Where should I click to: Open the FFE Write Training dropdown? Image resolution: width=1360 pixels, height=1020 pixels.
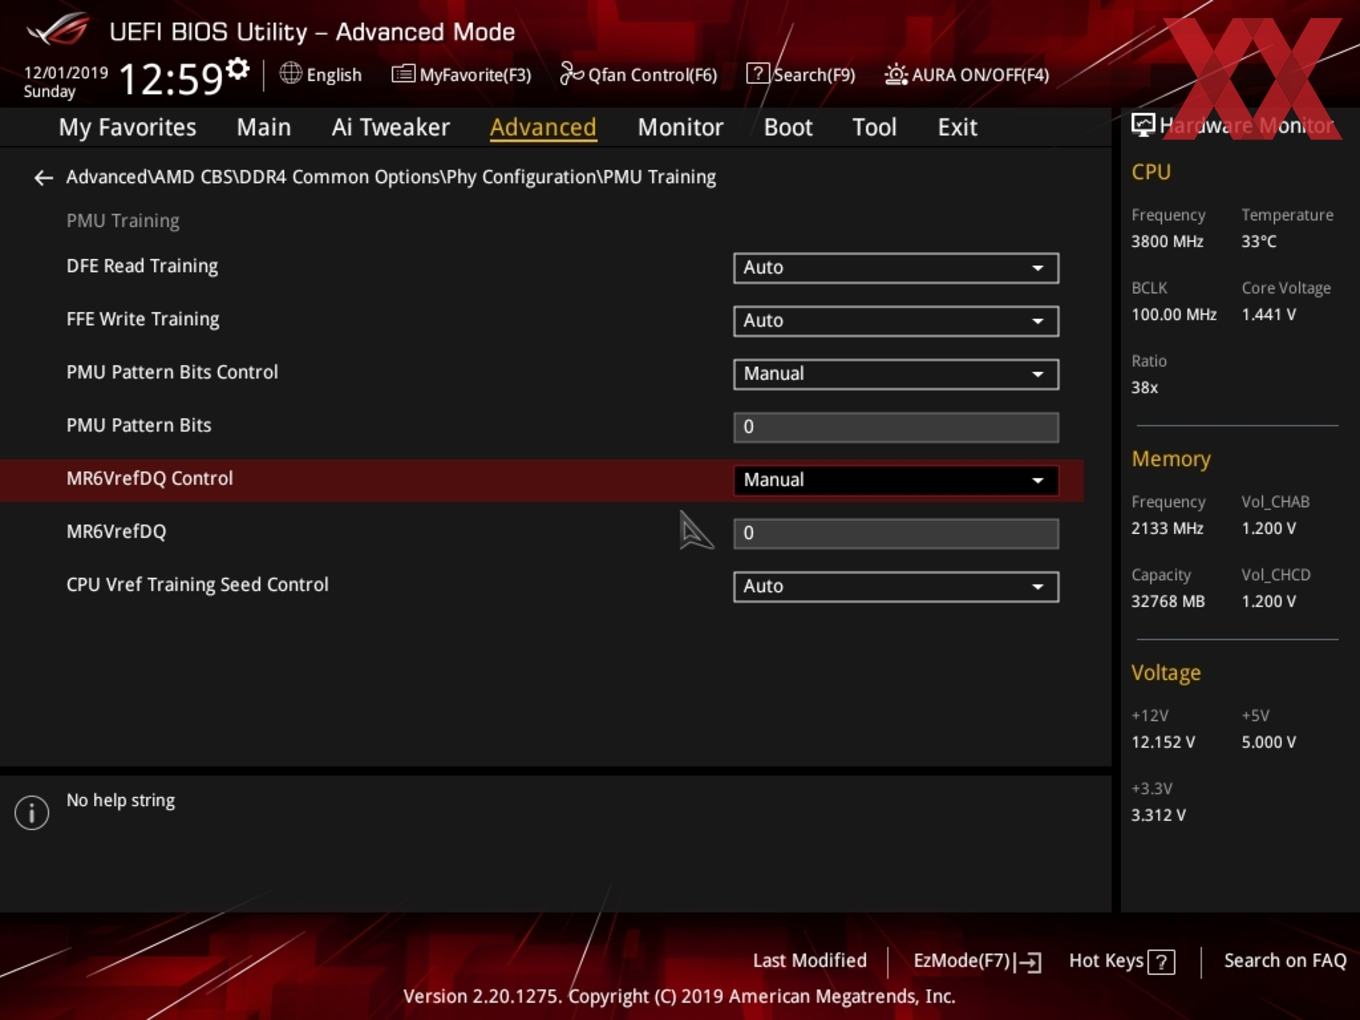click(x=896, y=321)
